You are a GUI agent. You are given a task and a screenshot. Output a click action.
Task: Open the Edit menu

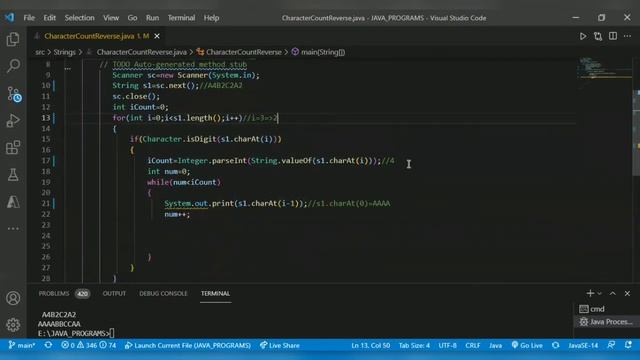pos(49,18)
